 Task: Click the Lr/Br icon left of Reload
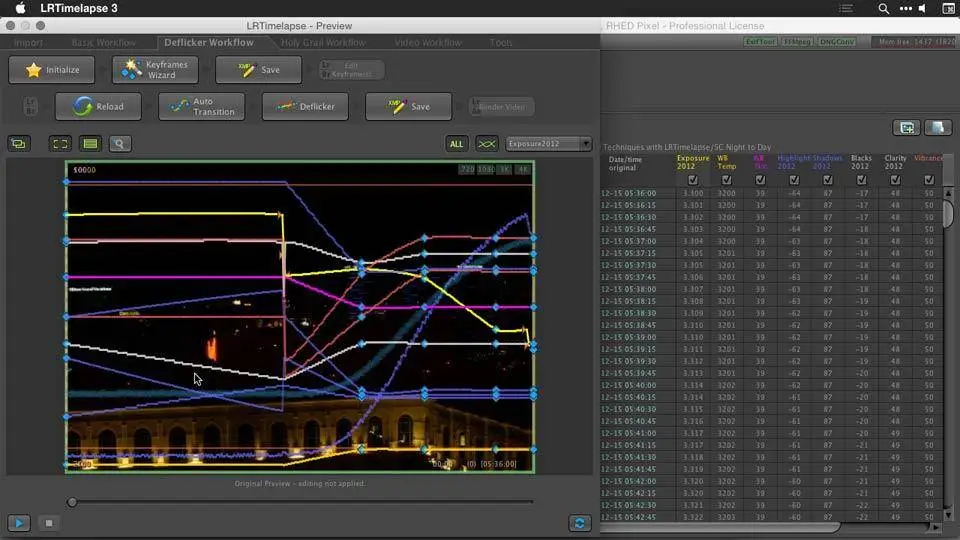point(31,106)
